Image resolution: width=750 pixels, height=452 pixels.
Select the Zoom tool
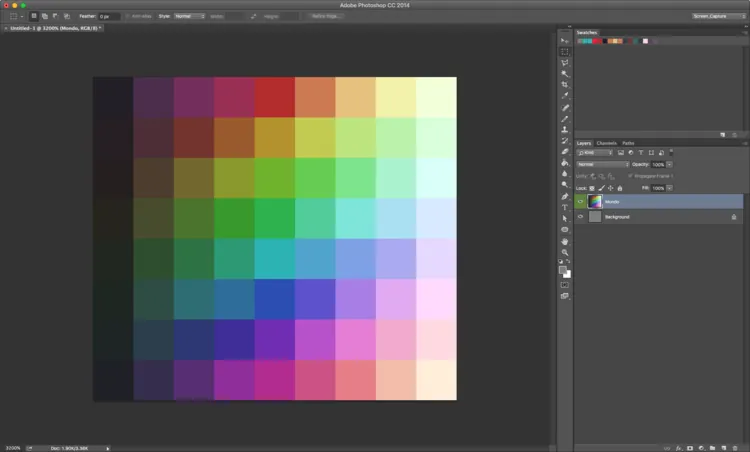point(565,253)
